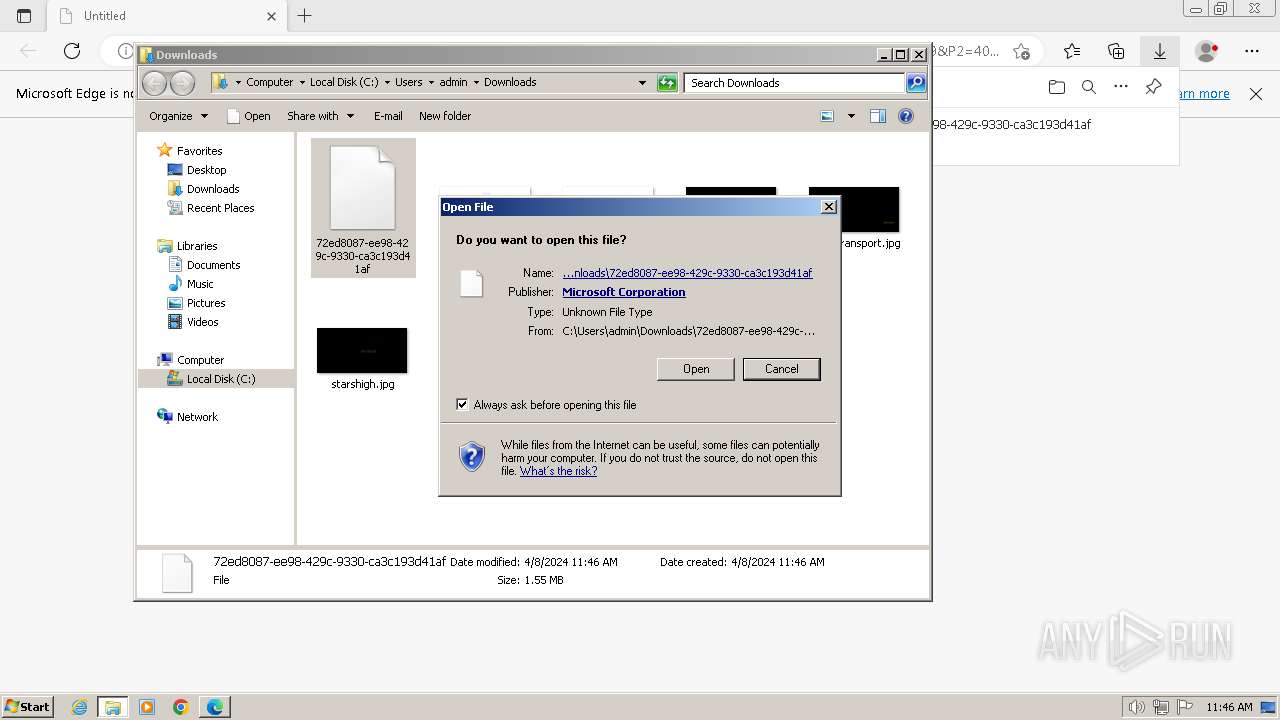Image resolution: width=1280 pixels, height=720 pixels.
Task: Click Cancel in the Open File dialog
Action: pyautogui.click(x=781, y=369)
